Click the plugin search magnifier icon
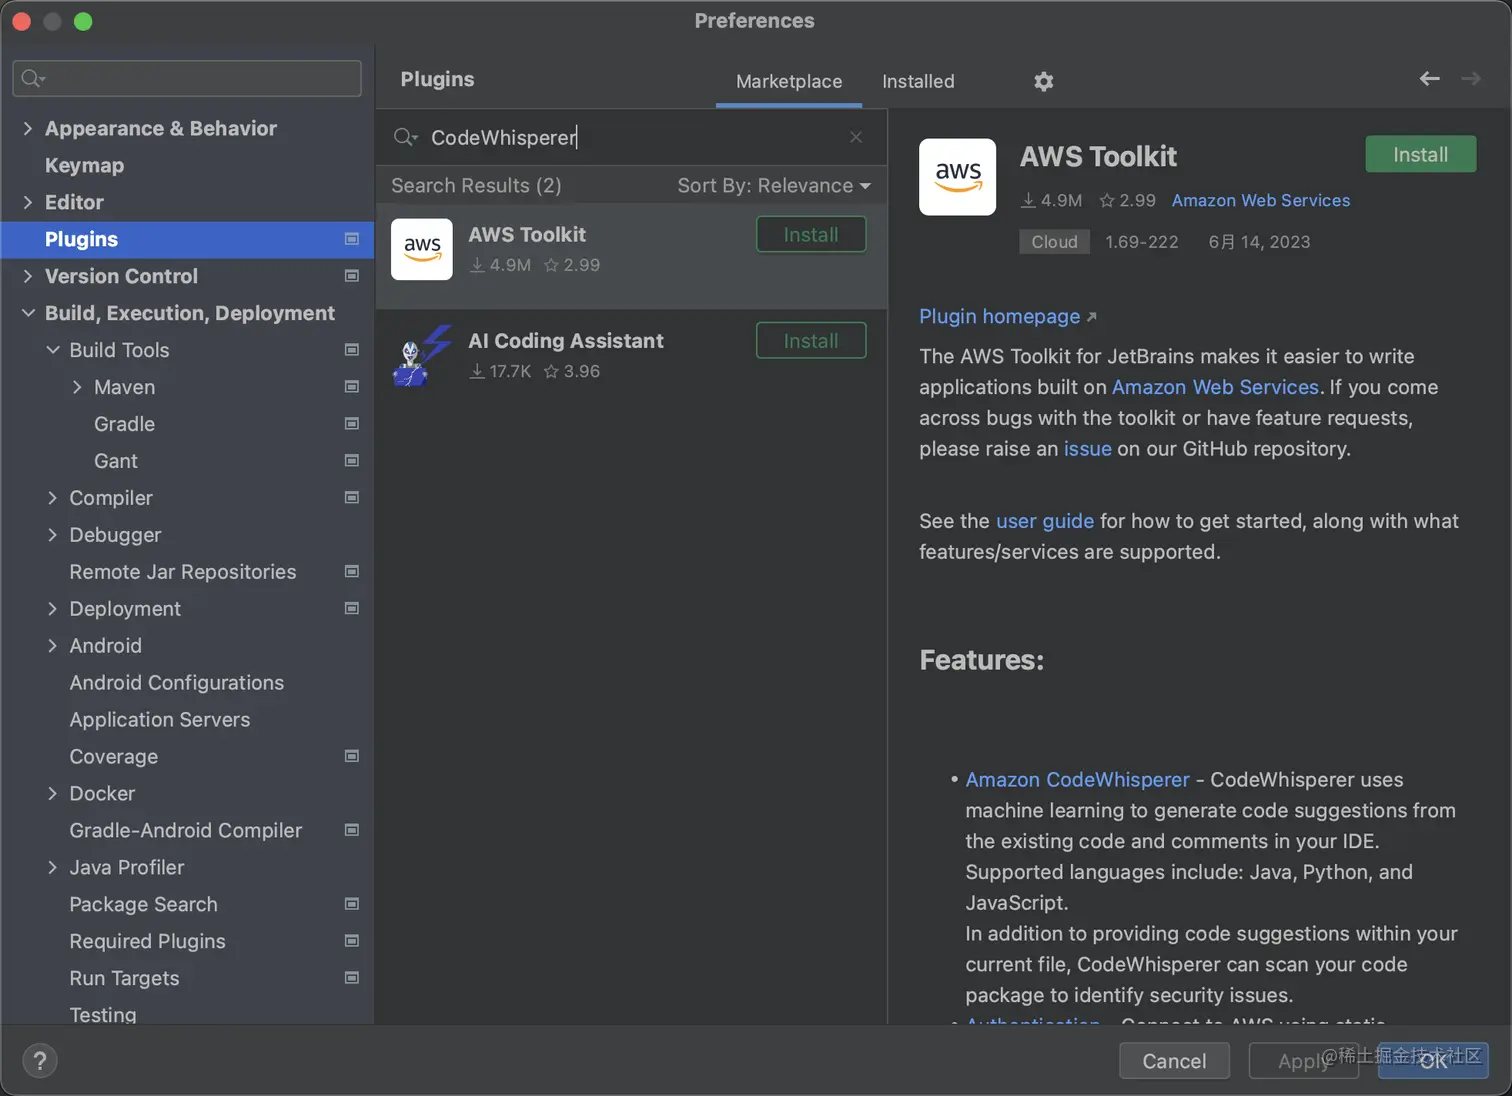The image size is (1512, 1096). pyautogui.click(x=405, y=137)
